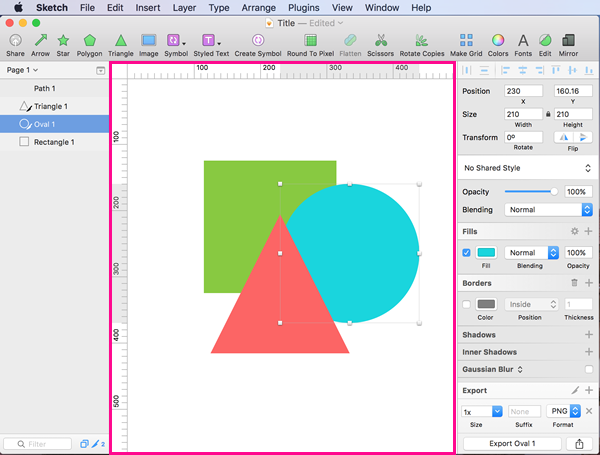Insert an Image from toolbar
Viewport: 600px width, 455px height.
pyautogui.click(x=148, y=41)
